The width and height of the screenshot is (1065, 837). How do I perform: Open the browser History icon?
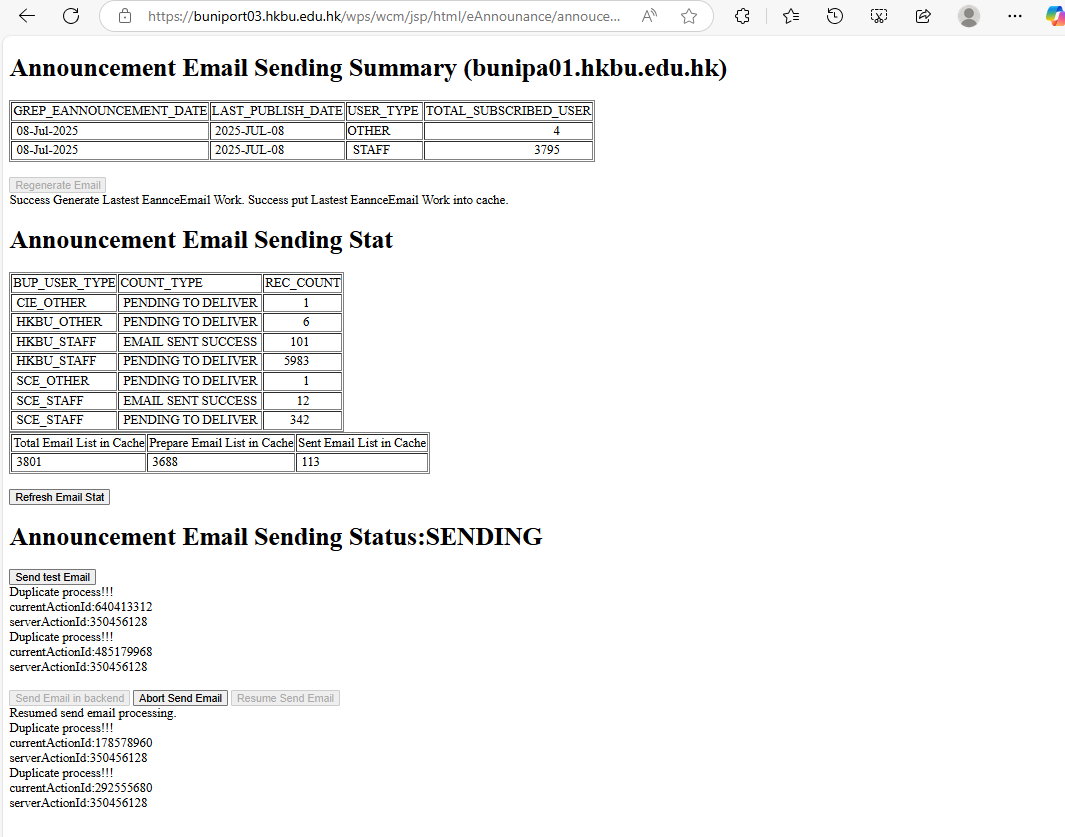tap(835, 16)
